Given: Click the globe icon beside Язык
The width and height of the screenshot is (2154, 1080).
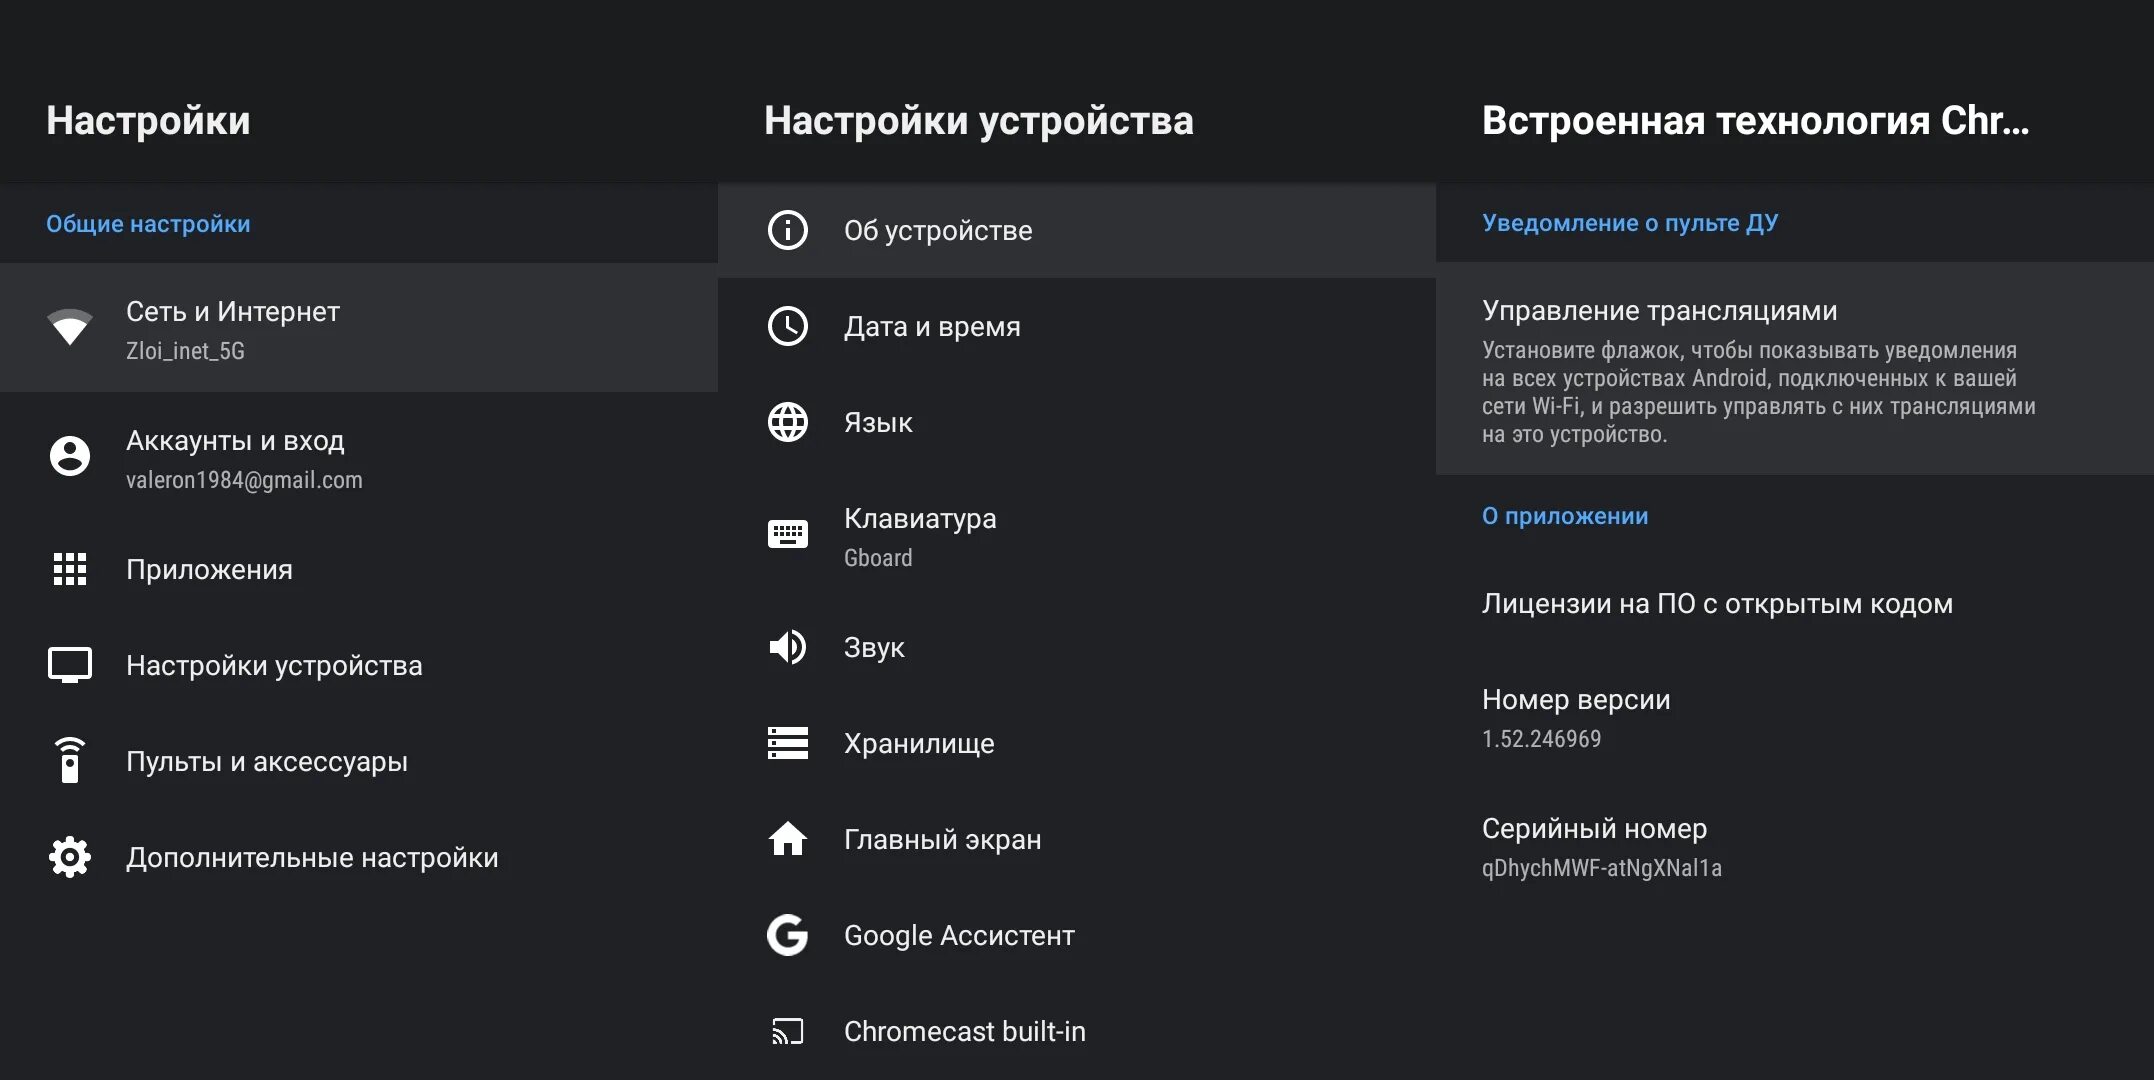Looking at the screenshot, I should pyautogui.click(x=788, y=422).
